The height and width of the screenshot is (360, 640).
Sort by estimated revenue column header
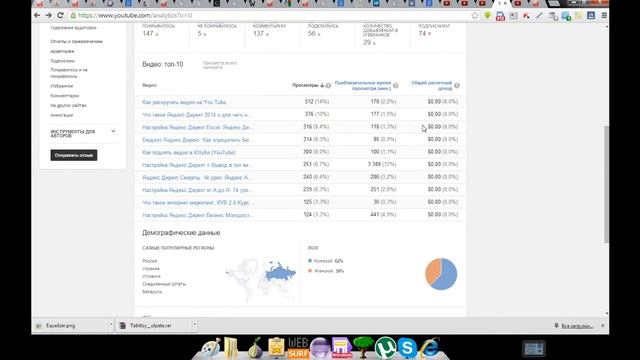(431, 85)
